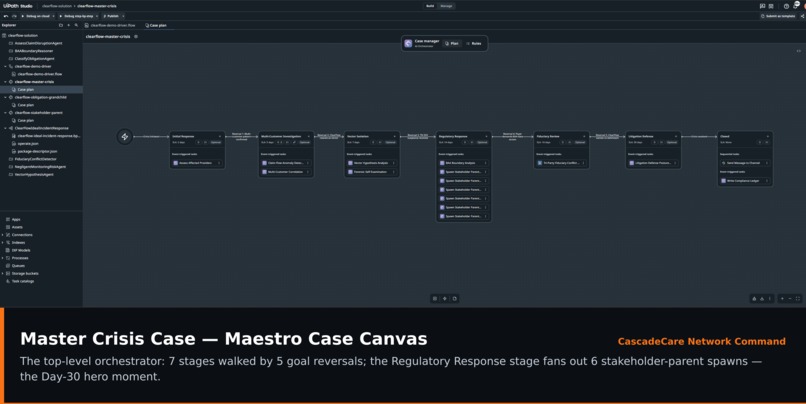This screenshot has width=806, height=404.
Task: Click the zoom in plus icon on canvas
Action: click(782, 299)
